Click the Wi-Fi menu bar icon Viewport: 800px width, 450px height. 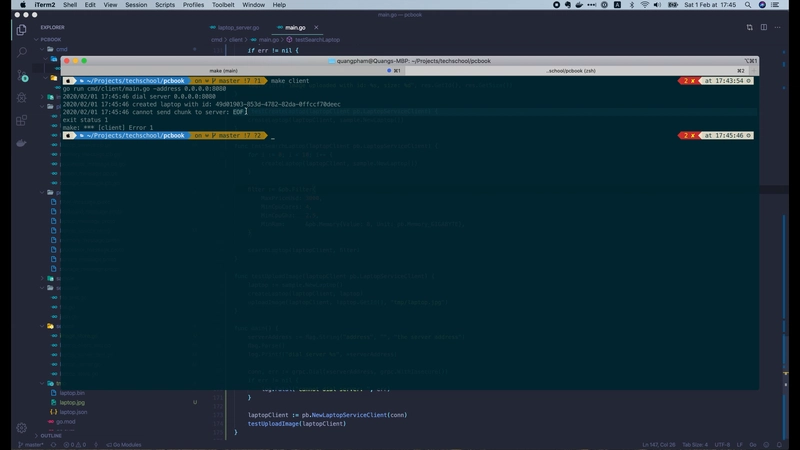coord(644,5)
